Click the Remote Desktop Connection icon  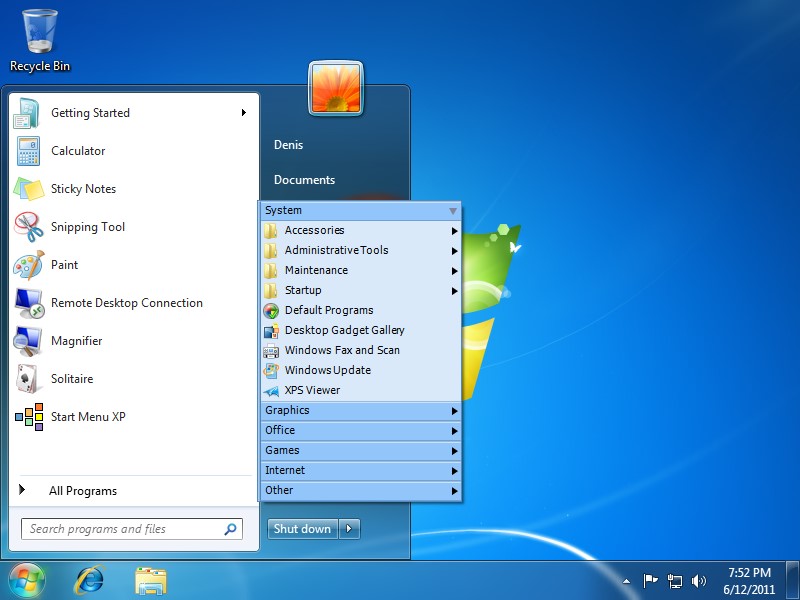coord(29,303)
